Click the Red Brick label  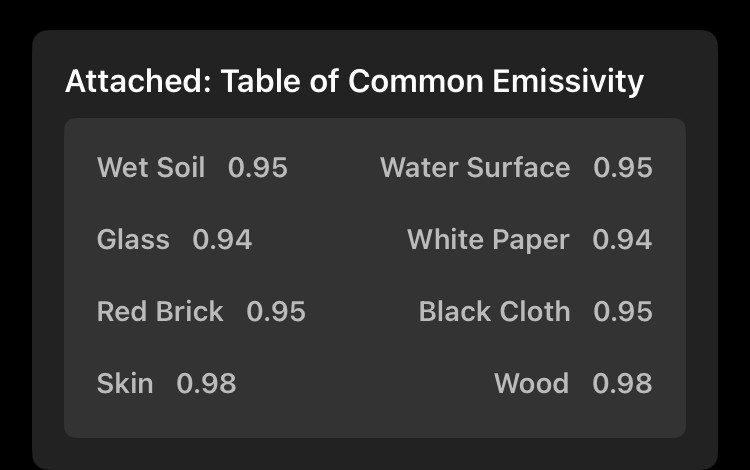click(160, 311)
